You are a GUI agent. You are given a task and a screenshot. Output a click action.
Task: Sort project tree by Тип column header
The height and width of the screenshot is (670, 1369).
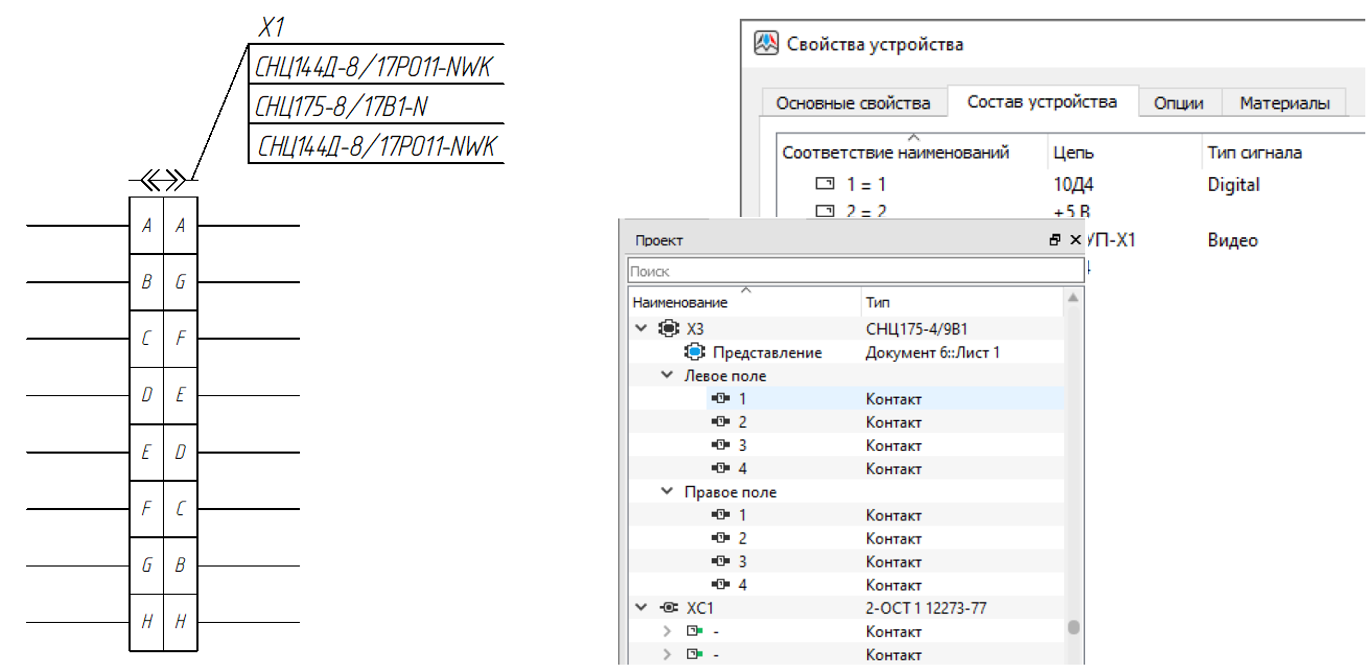point(878,302)
